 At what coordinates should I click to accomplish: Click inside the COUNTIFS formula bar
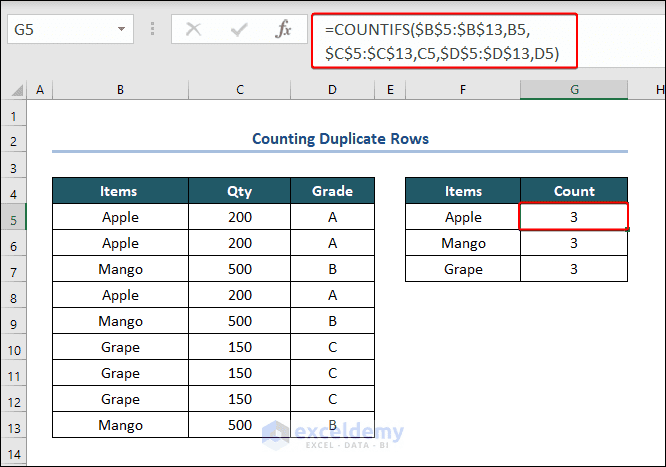pyautogui.click(x=444, y=41)
